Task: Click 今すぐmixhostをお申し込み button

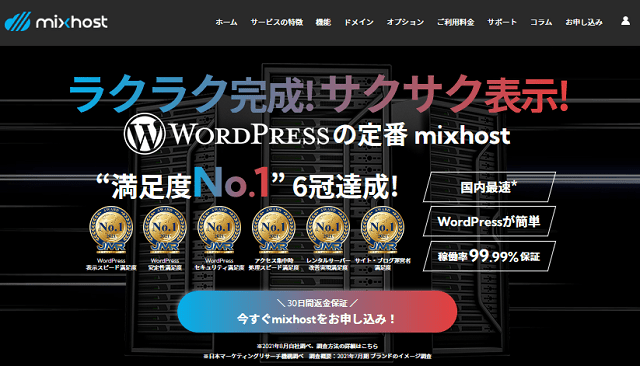Action: (x=317, y=312)
